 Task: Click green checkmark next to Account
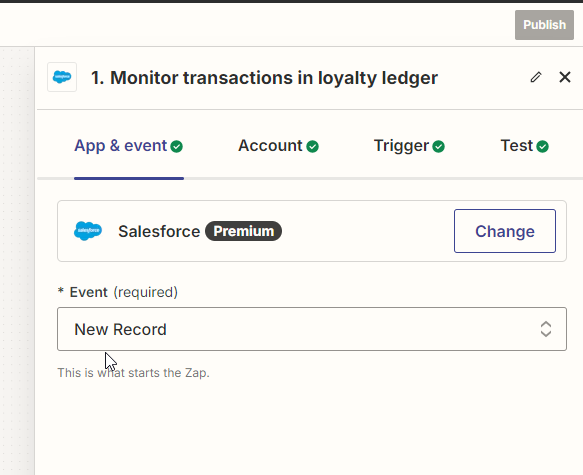point(312,146)
